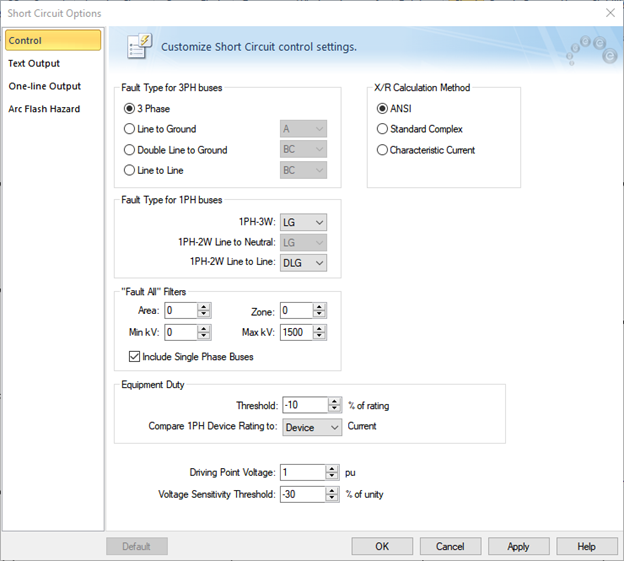Close the Short Circuit Options dialog
This screenshot has width=624, height=561.
[x=610, y=13]
